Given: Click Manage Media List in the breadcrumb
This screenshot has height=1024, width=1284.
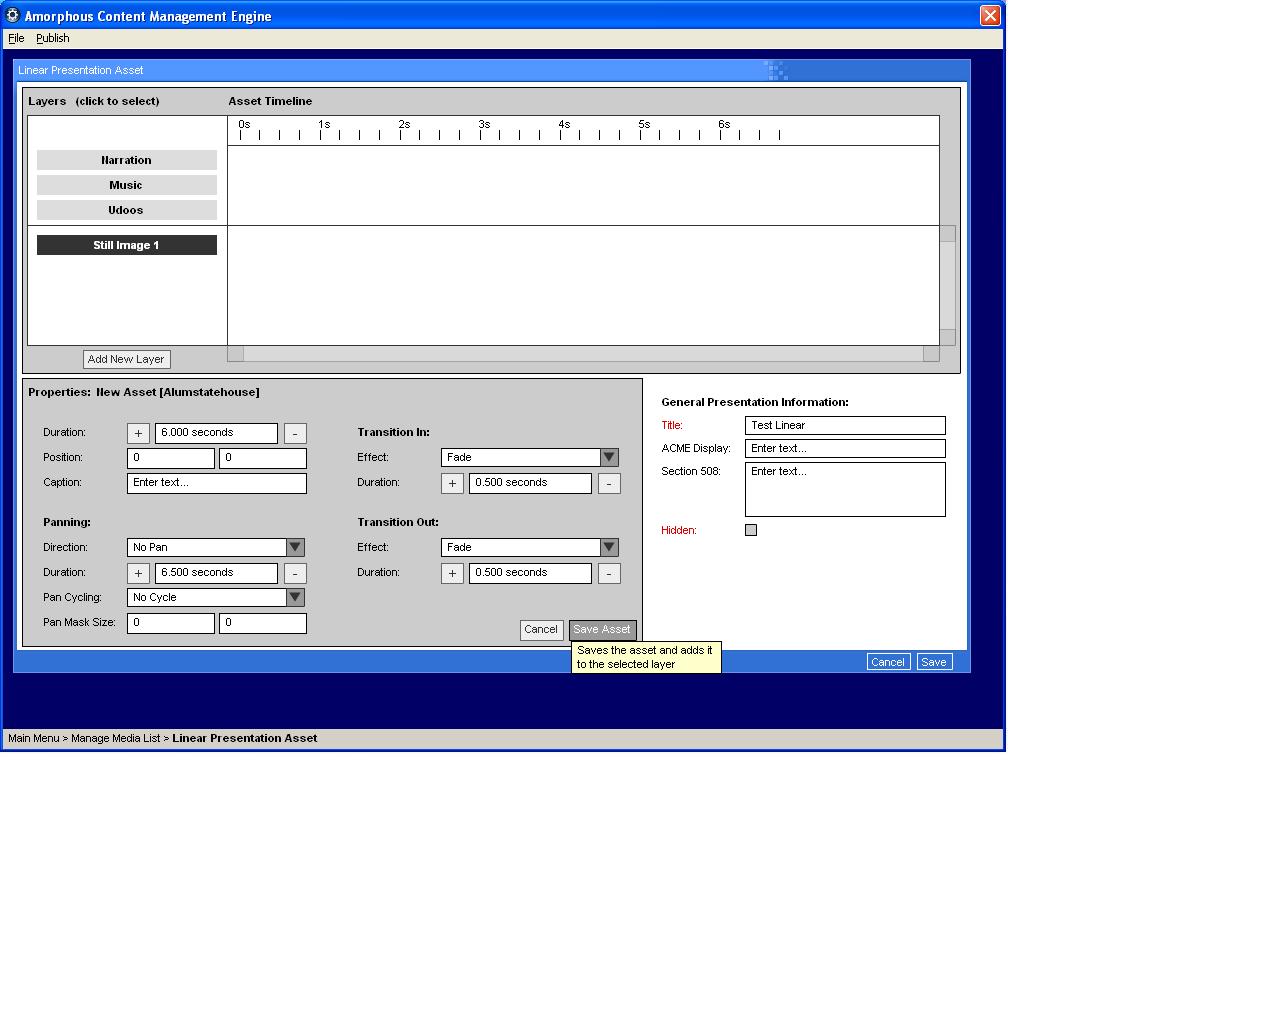Looking at the screenshot, I should point(115,738).
